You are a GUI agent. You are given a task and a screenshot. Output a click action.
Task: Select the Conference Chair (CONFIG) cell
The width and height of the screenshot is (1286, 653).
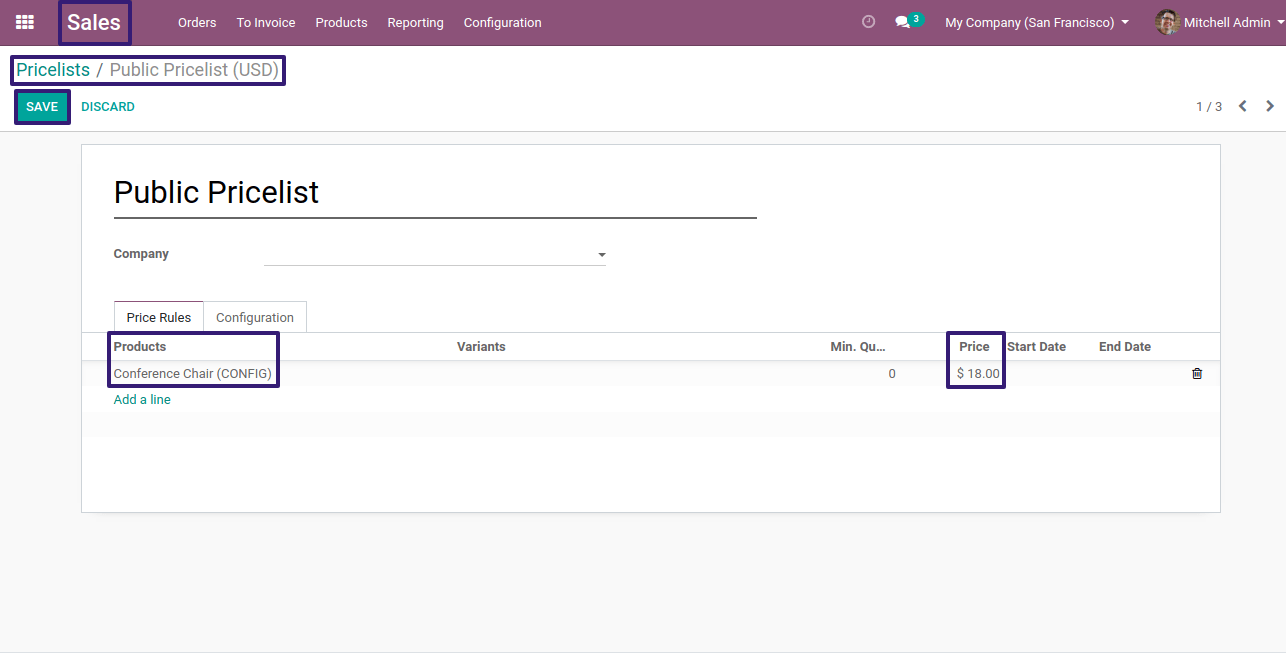193,374
